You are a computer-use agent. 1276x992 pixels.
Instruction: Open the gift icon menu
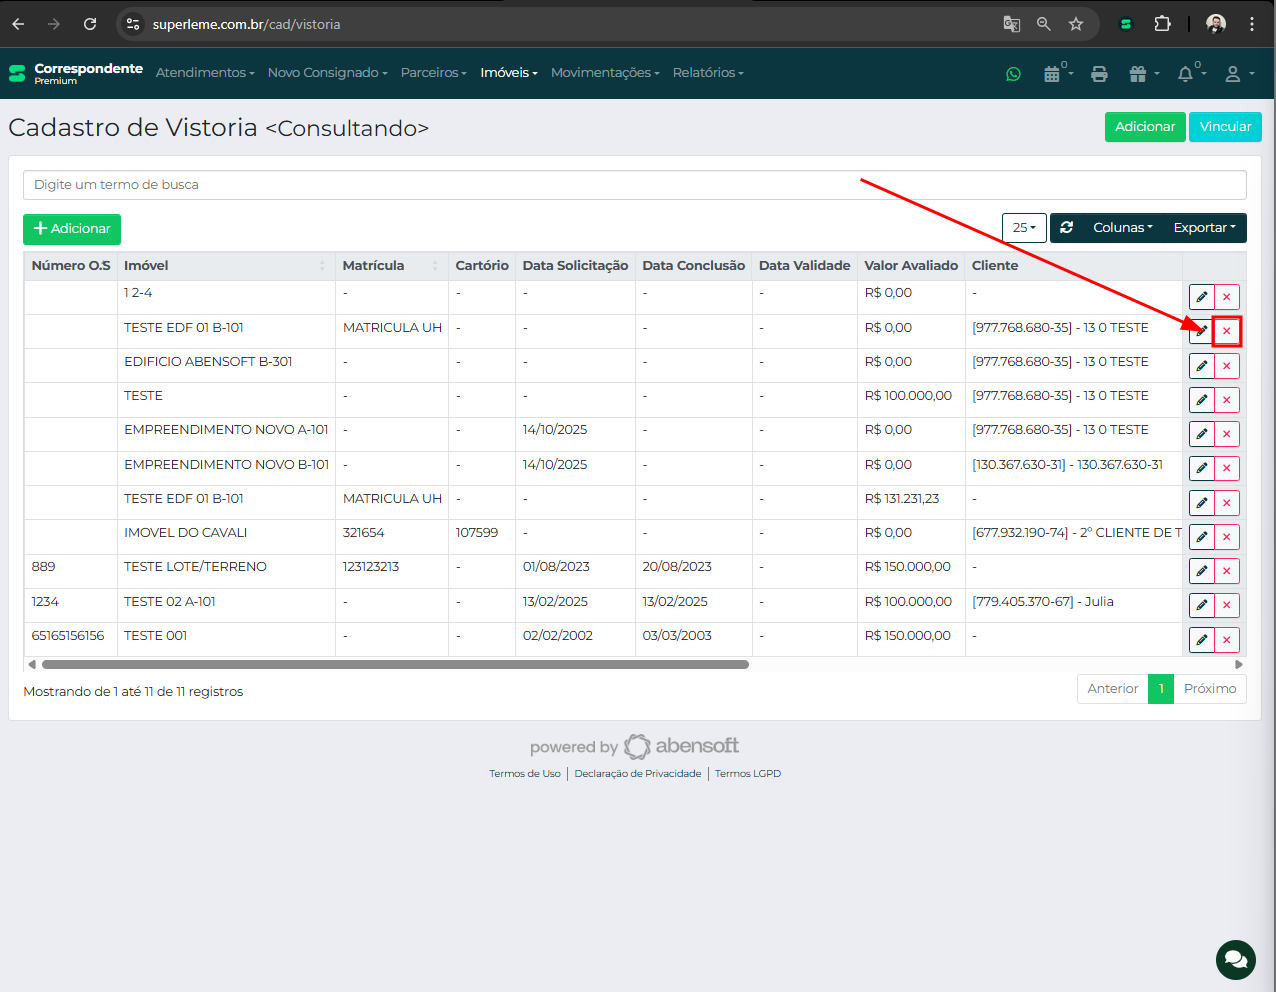1141,74
